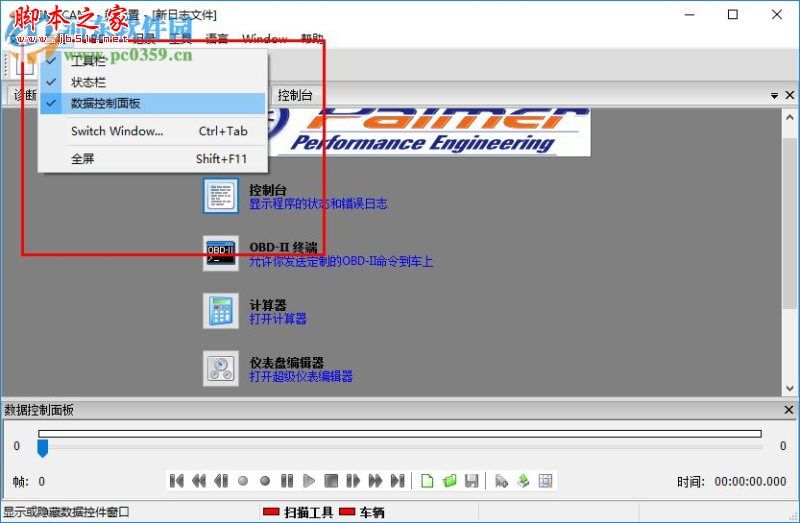Open the 仪表盘编辑器 dashboard editor icon
The width and height of the screenshot is (800, 523).
pyautogui.click(x=220, y=368)
